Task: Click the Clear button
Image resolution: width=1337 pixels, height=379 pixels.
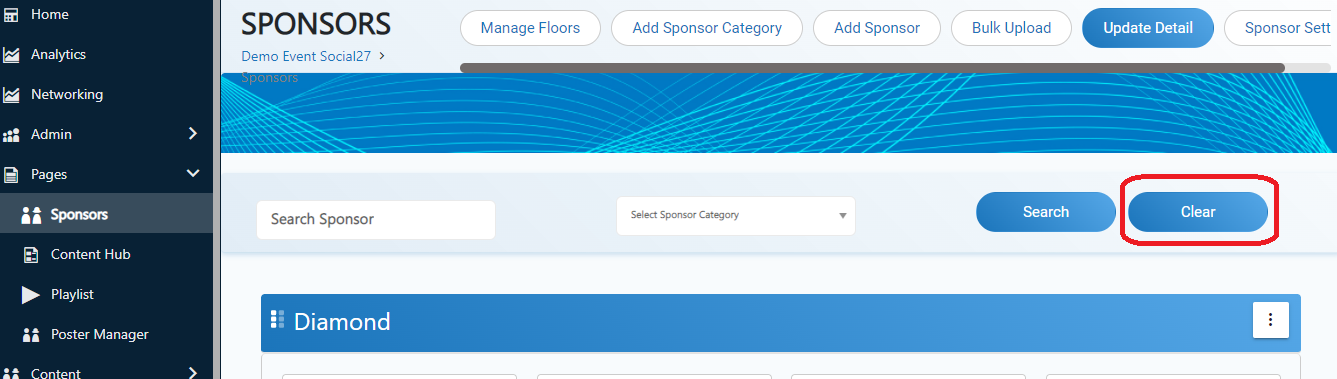Action: (x=1198, y=212)
